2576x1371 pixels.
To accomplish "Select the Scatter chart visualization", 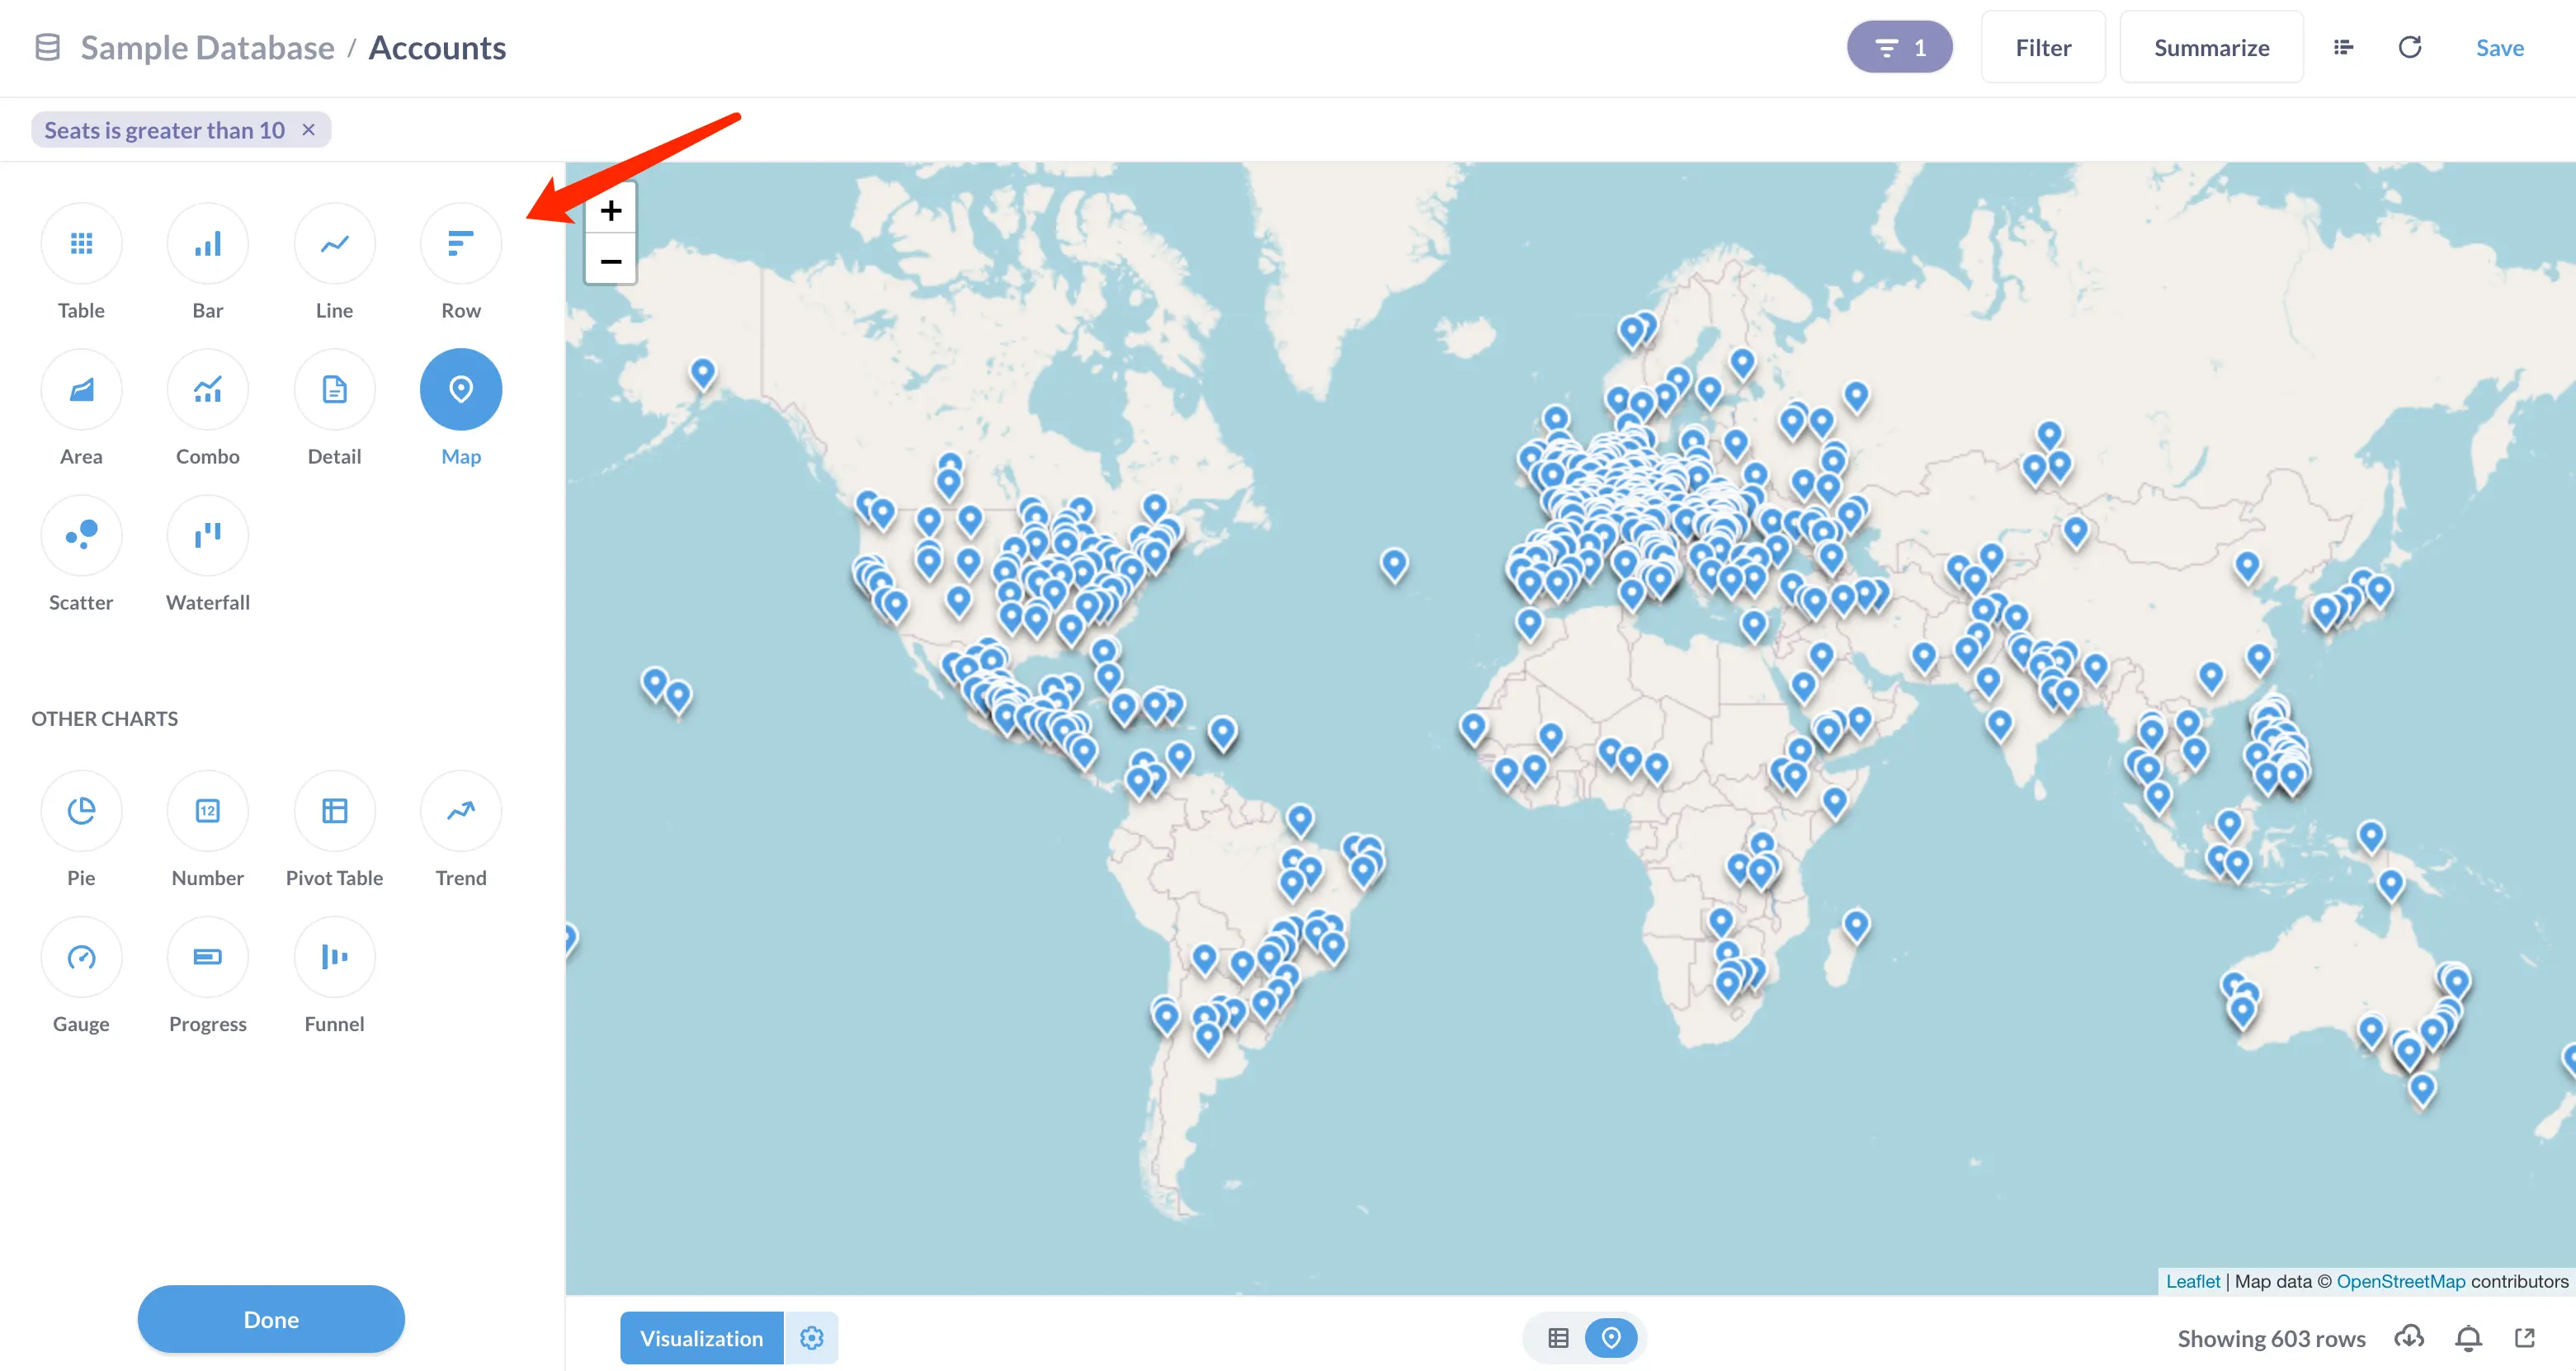I will click(81, 536).
